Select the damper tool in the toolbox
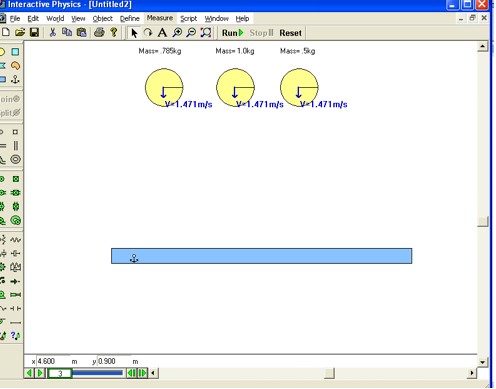 pos(16,253)
